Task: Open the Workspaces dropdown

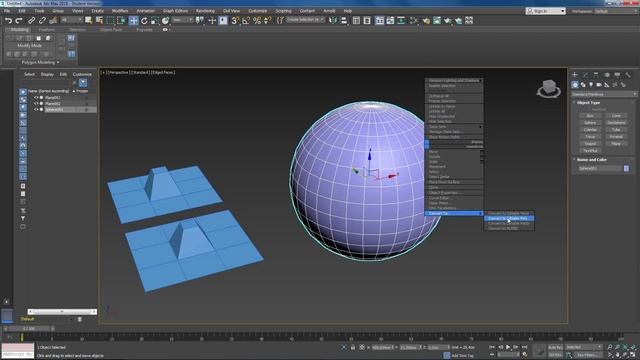Action: click(x=616, y=11)
